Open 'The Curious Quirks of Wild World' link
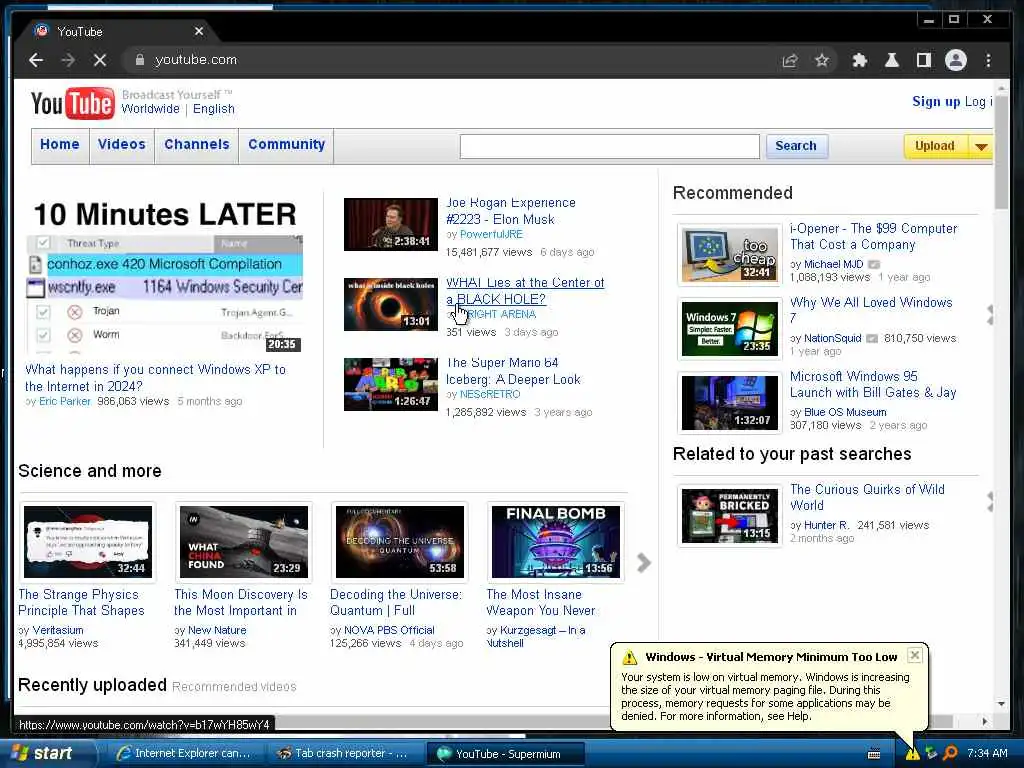The height and width of the screenshot is (768, 1024). tap(867, 497)
